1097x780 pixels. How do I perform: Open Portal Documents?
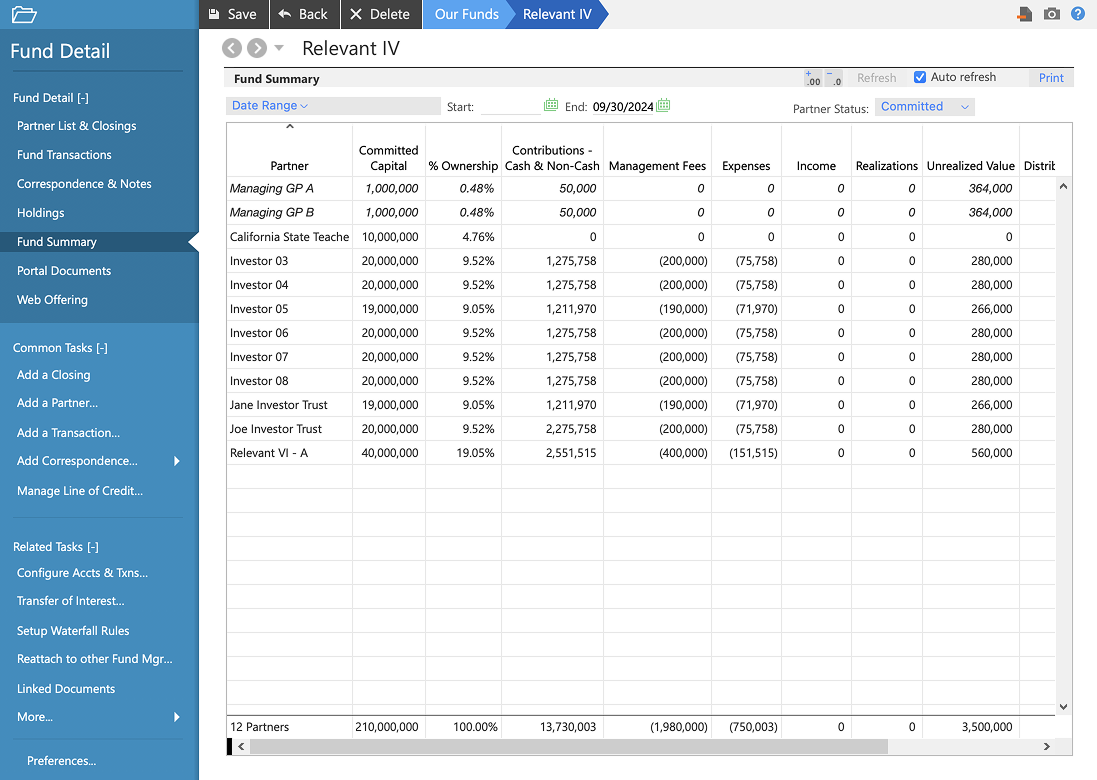pos(64,271)
